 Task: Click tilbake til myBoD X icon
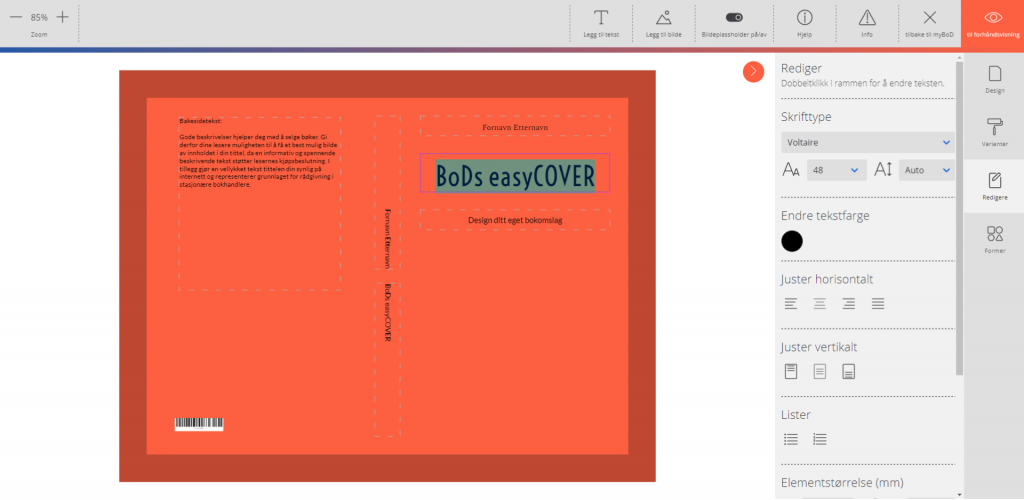[x=929, y=18]
